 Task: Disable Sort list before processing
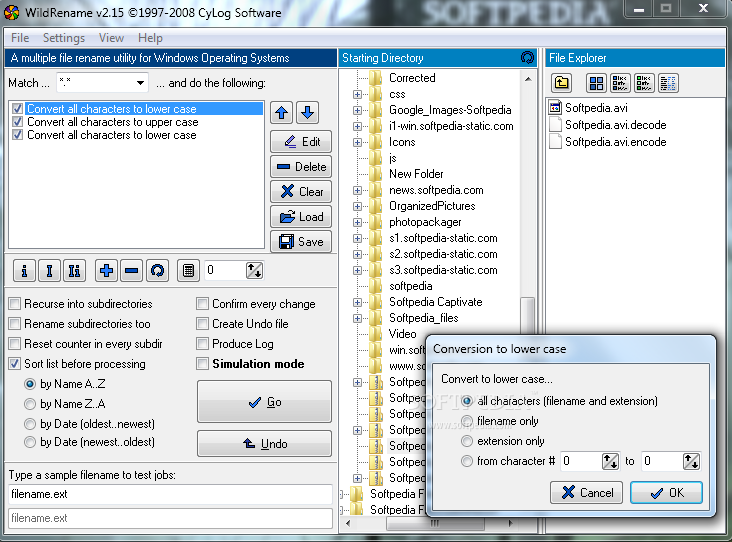tap(14, 364)
